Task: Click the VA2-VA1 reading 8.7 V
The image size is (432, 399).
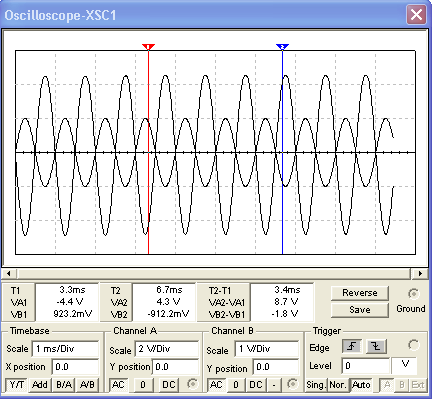Action: pos(286,302)
